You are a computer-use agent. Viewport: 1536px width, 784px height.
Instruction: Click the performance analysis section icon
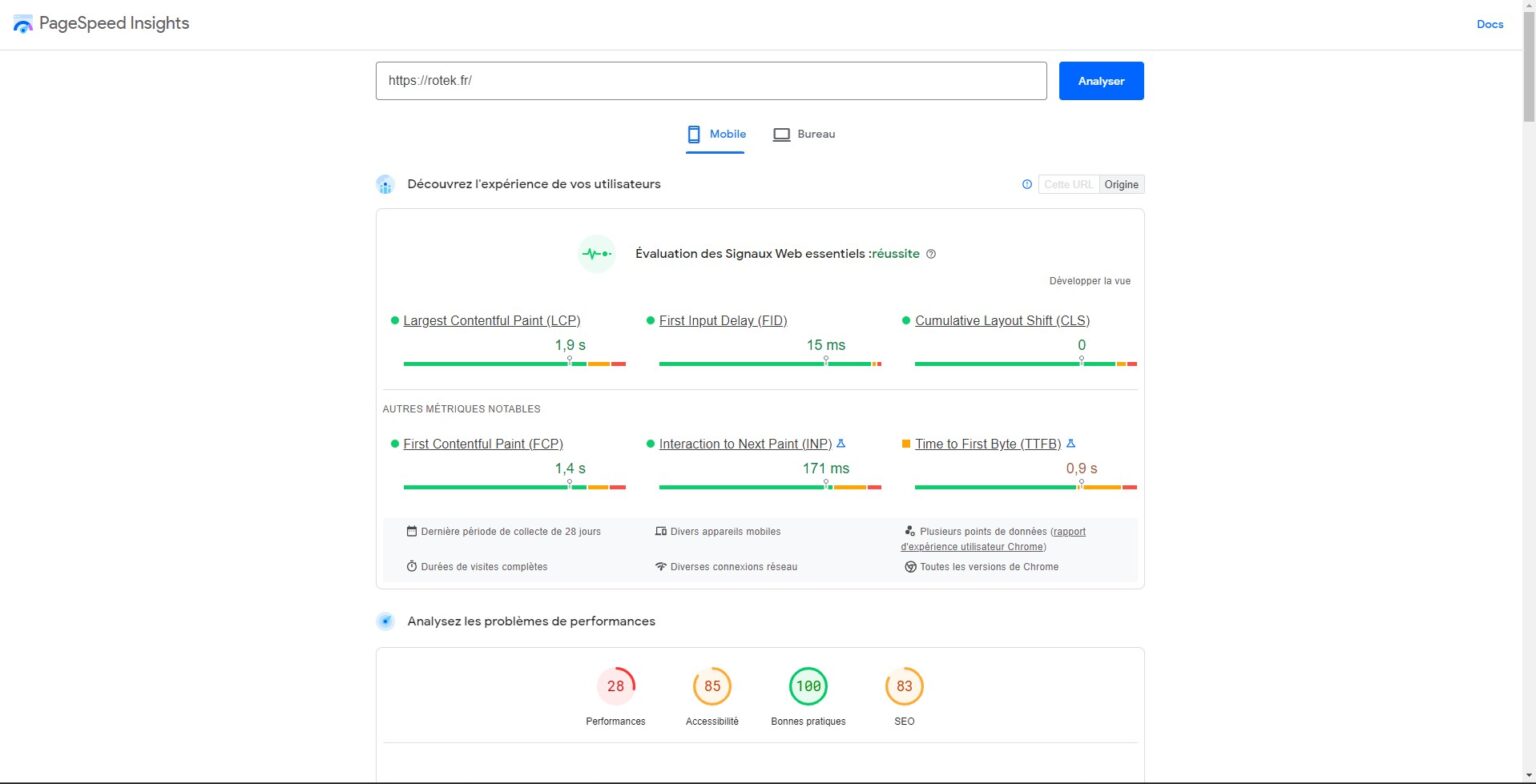click(x=385, y=621)
